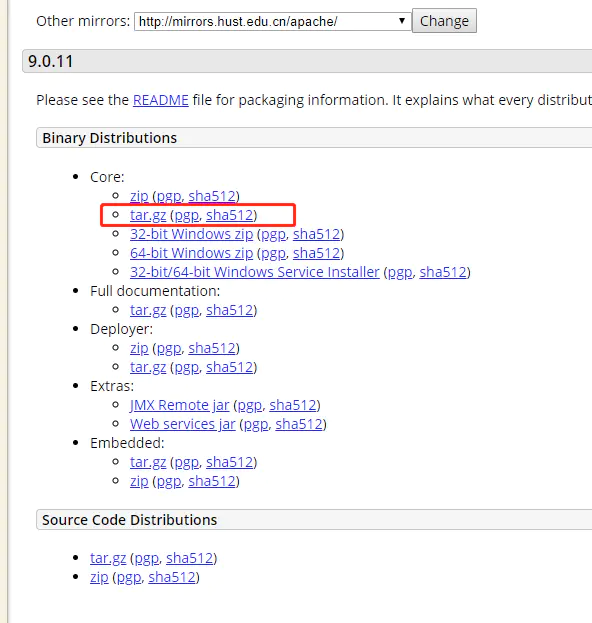Download Source Code tar.gz
This screenshot has height=623, width=592.
[x=108, y=558]
